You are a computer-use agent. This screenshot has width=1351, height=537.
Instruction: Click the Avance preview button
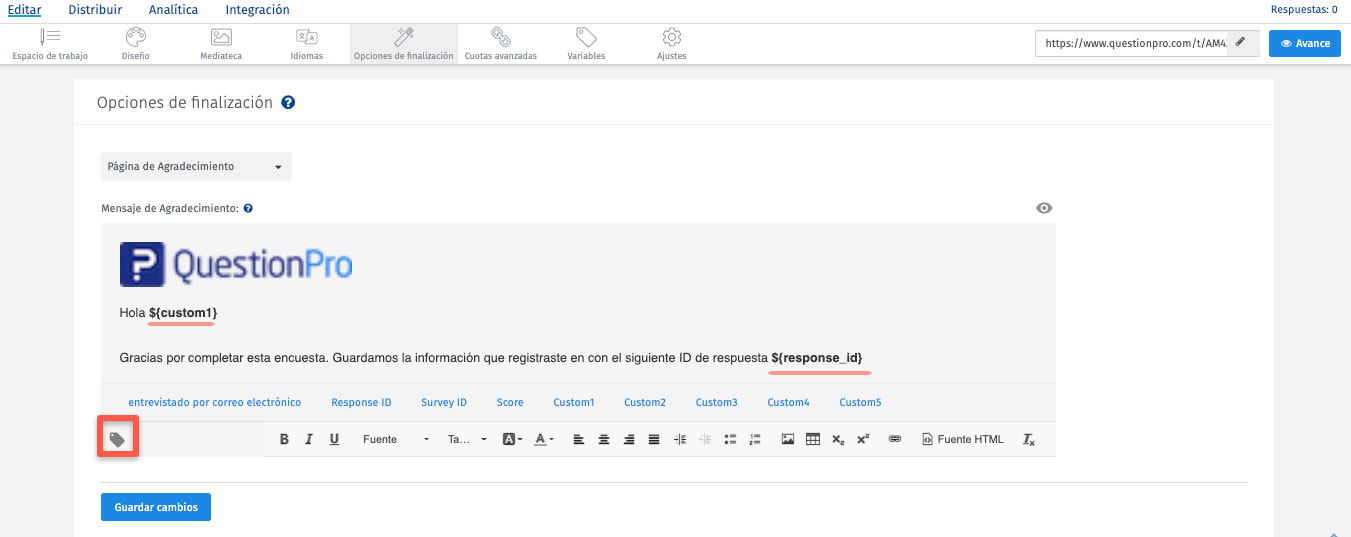[1305, 43]
